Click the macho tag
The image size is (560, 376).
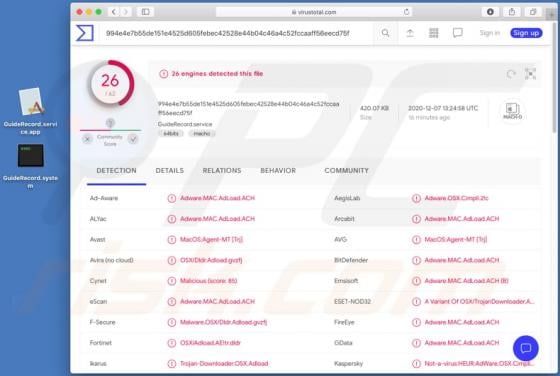(202, 134)
